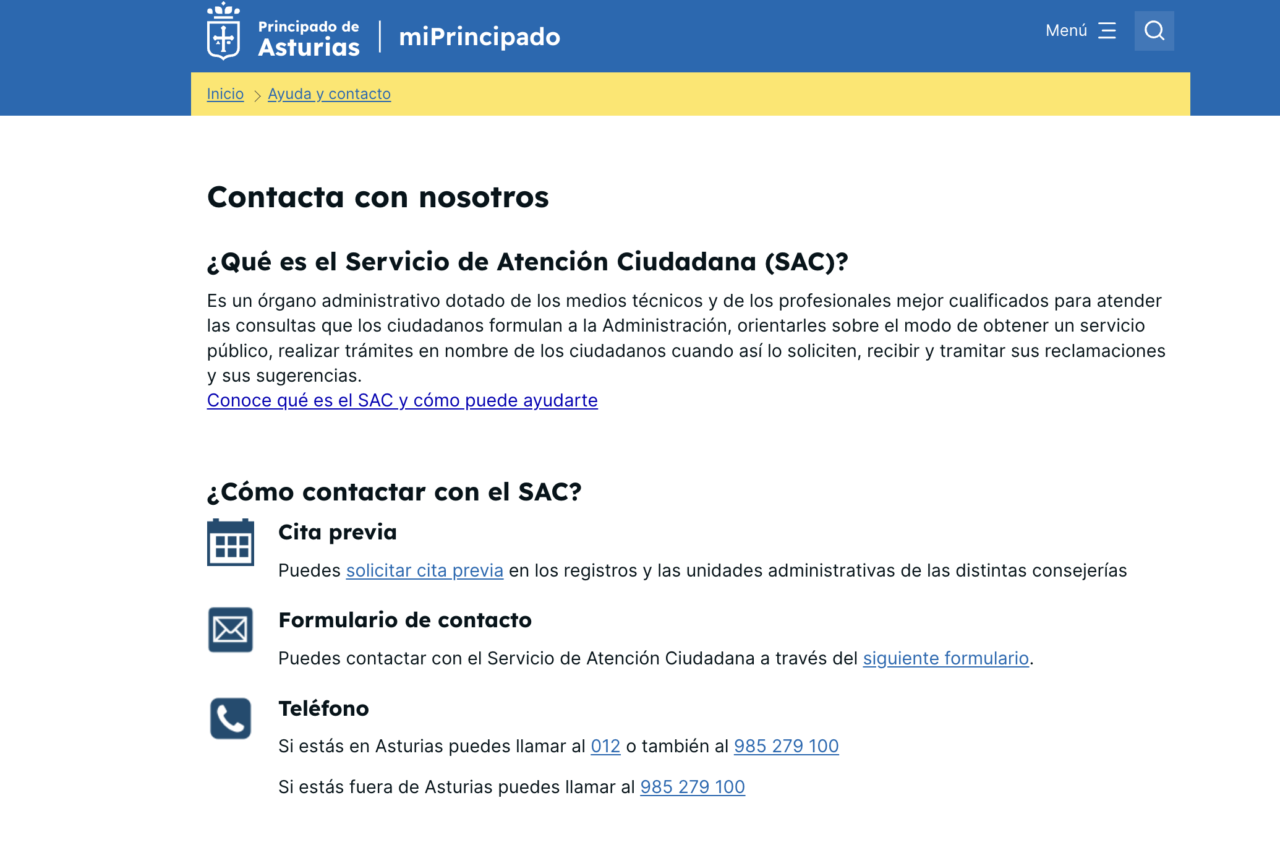This screenshot has width=1280, height=850.
Task: Open the Menú label in header
Action: pos(1066,31)
